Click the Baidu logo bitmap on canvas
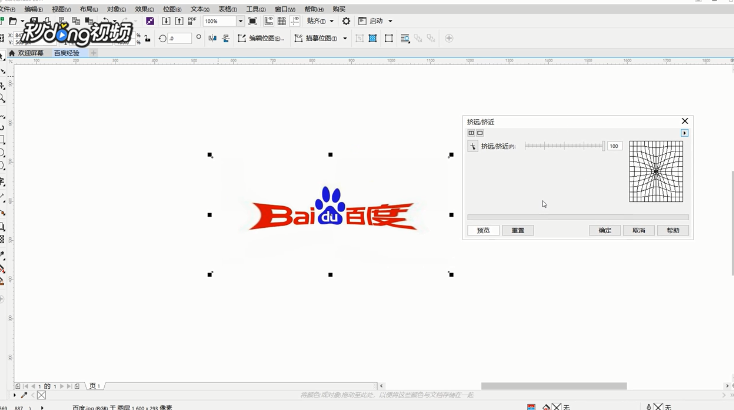Image resolution: width=734 pixels, height=410 pixels. tap(332, 213)
